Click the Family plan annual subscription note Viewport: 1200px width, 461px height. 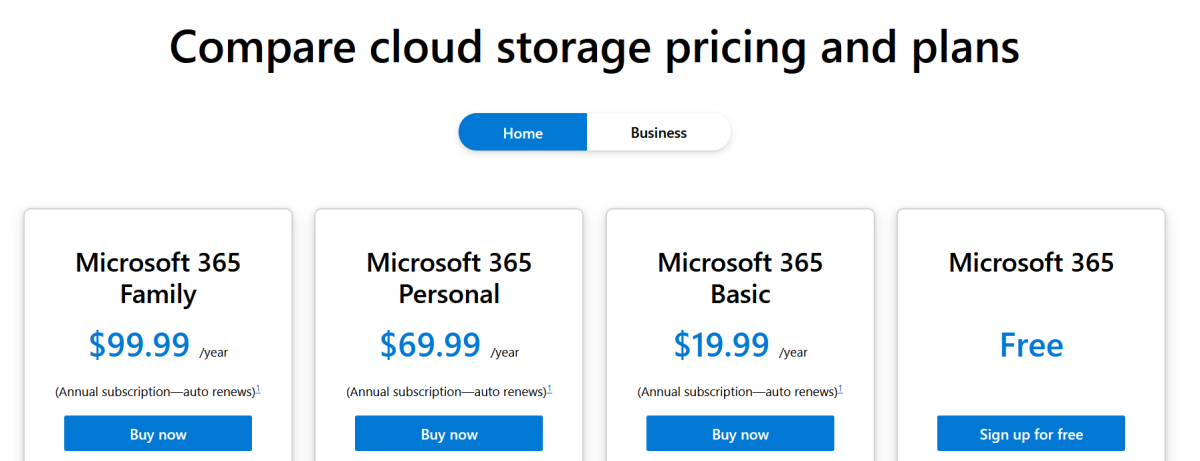click(x=155, y=391)
